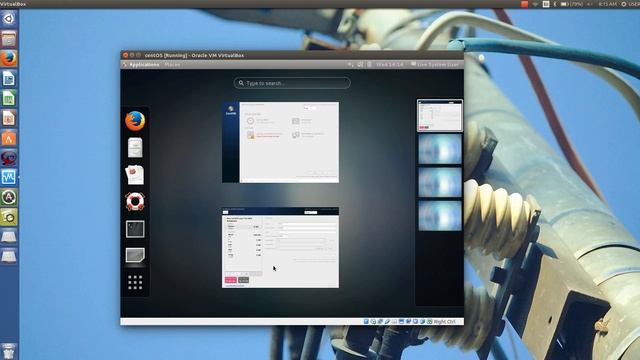Viewport: 640px width, 360px height.
Task: Open Software Updater from the Ubuntu launcher
Action: click(x=9, y=197)
